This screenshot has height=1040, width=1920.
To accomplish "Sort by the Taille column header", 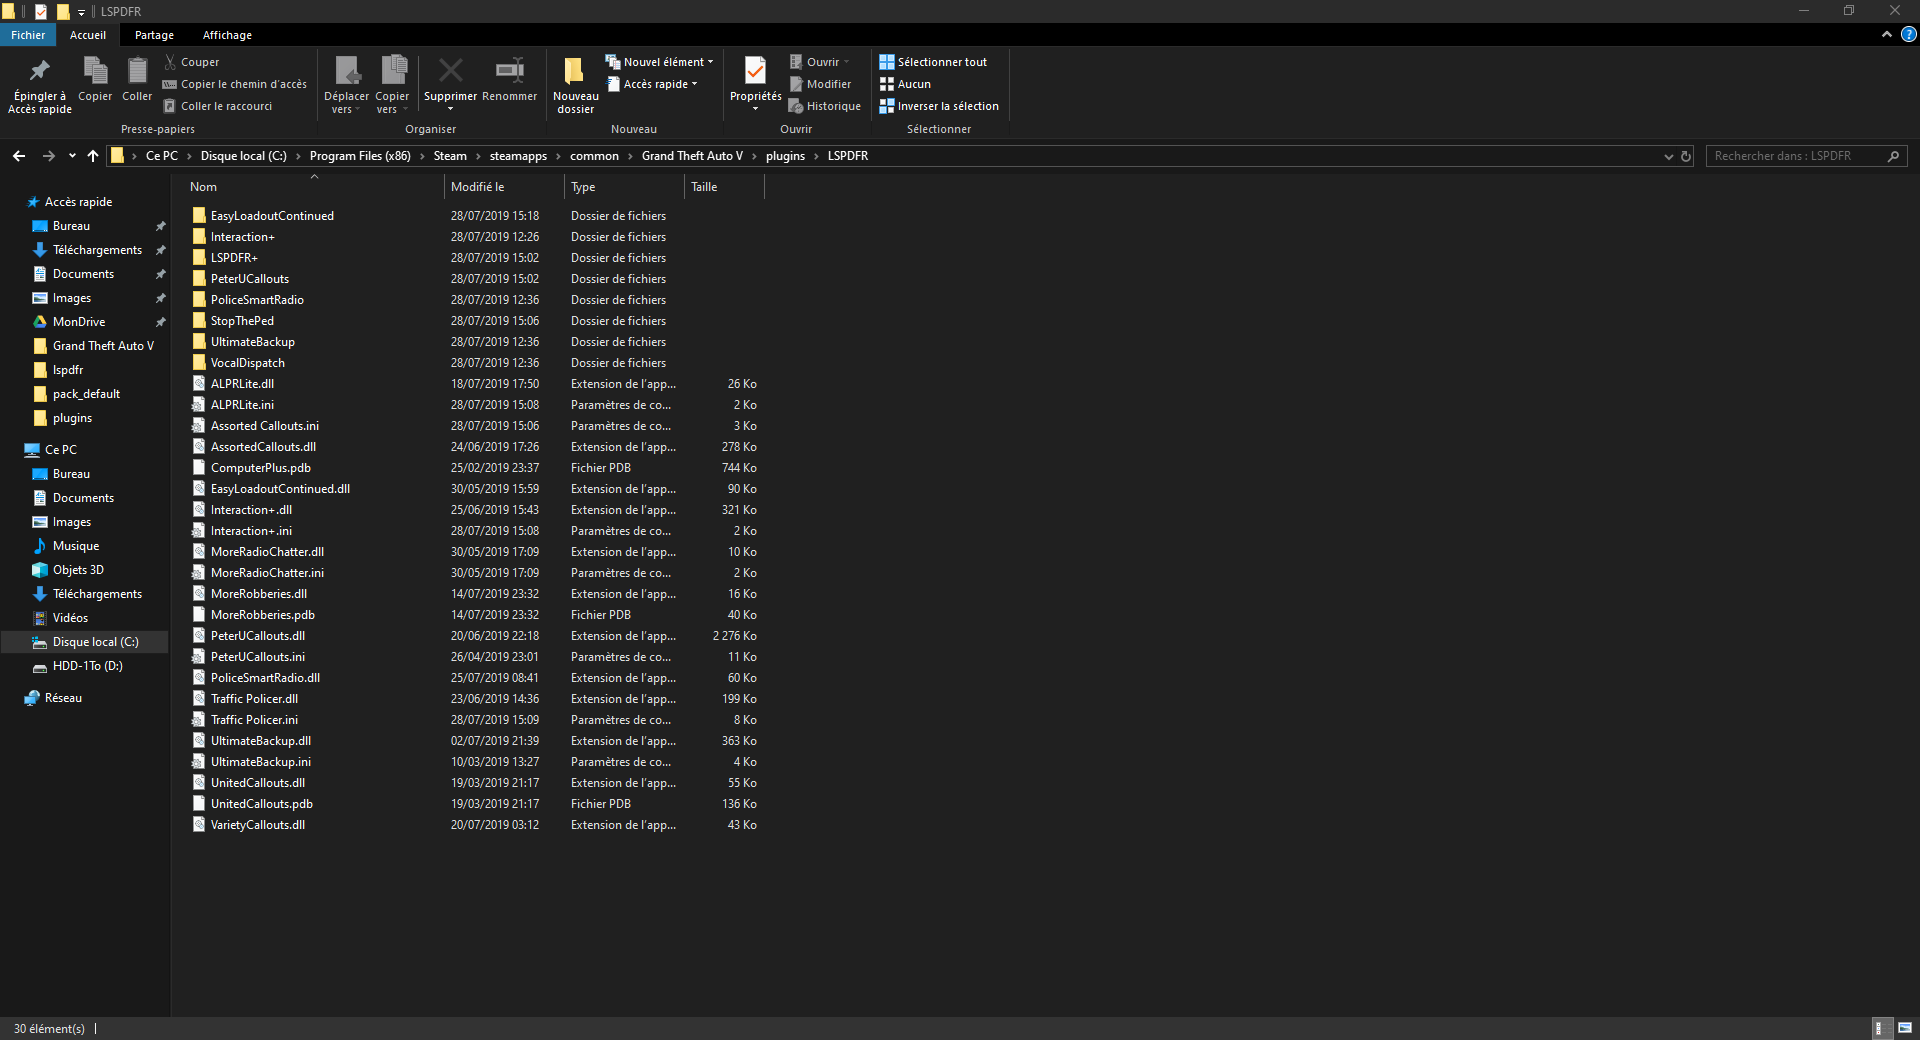I will 724,187.
